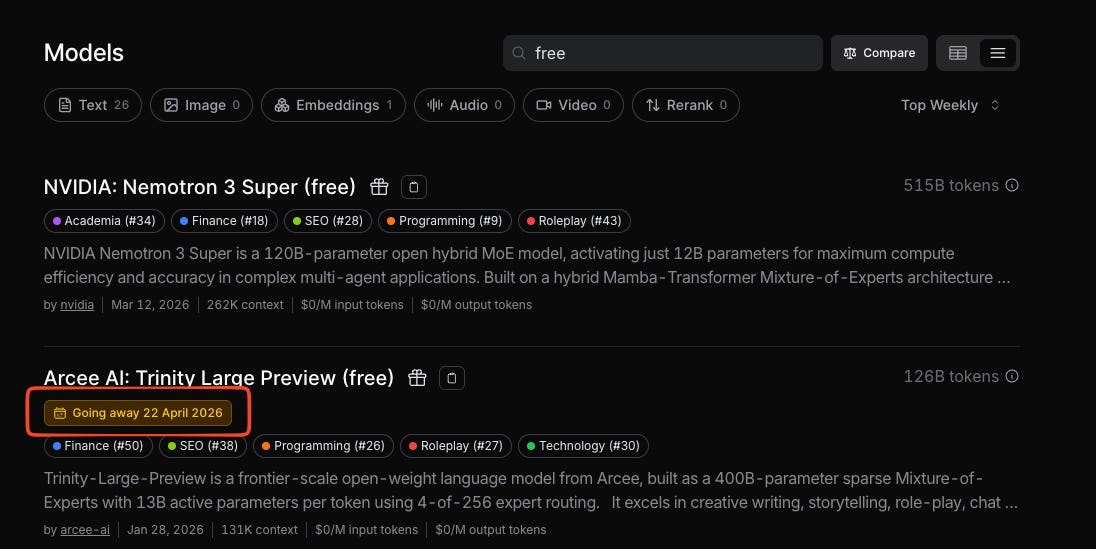
Task: Filter by Text models
Action: [93, 105]
